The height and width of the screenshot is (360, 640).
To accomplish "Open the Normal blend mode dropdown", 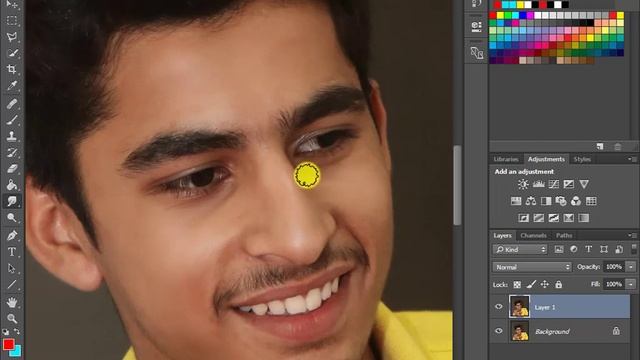I will [532, 267].
